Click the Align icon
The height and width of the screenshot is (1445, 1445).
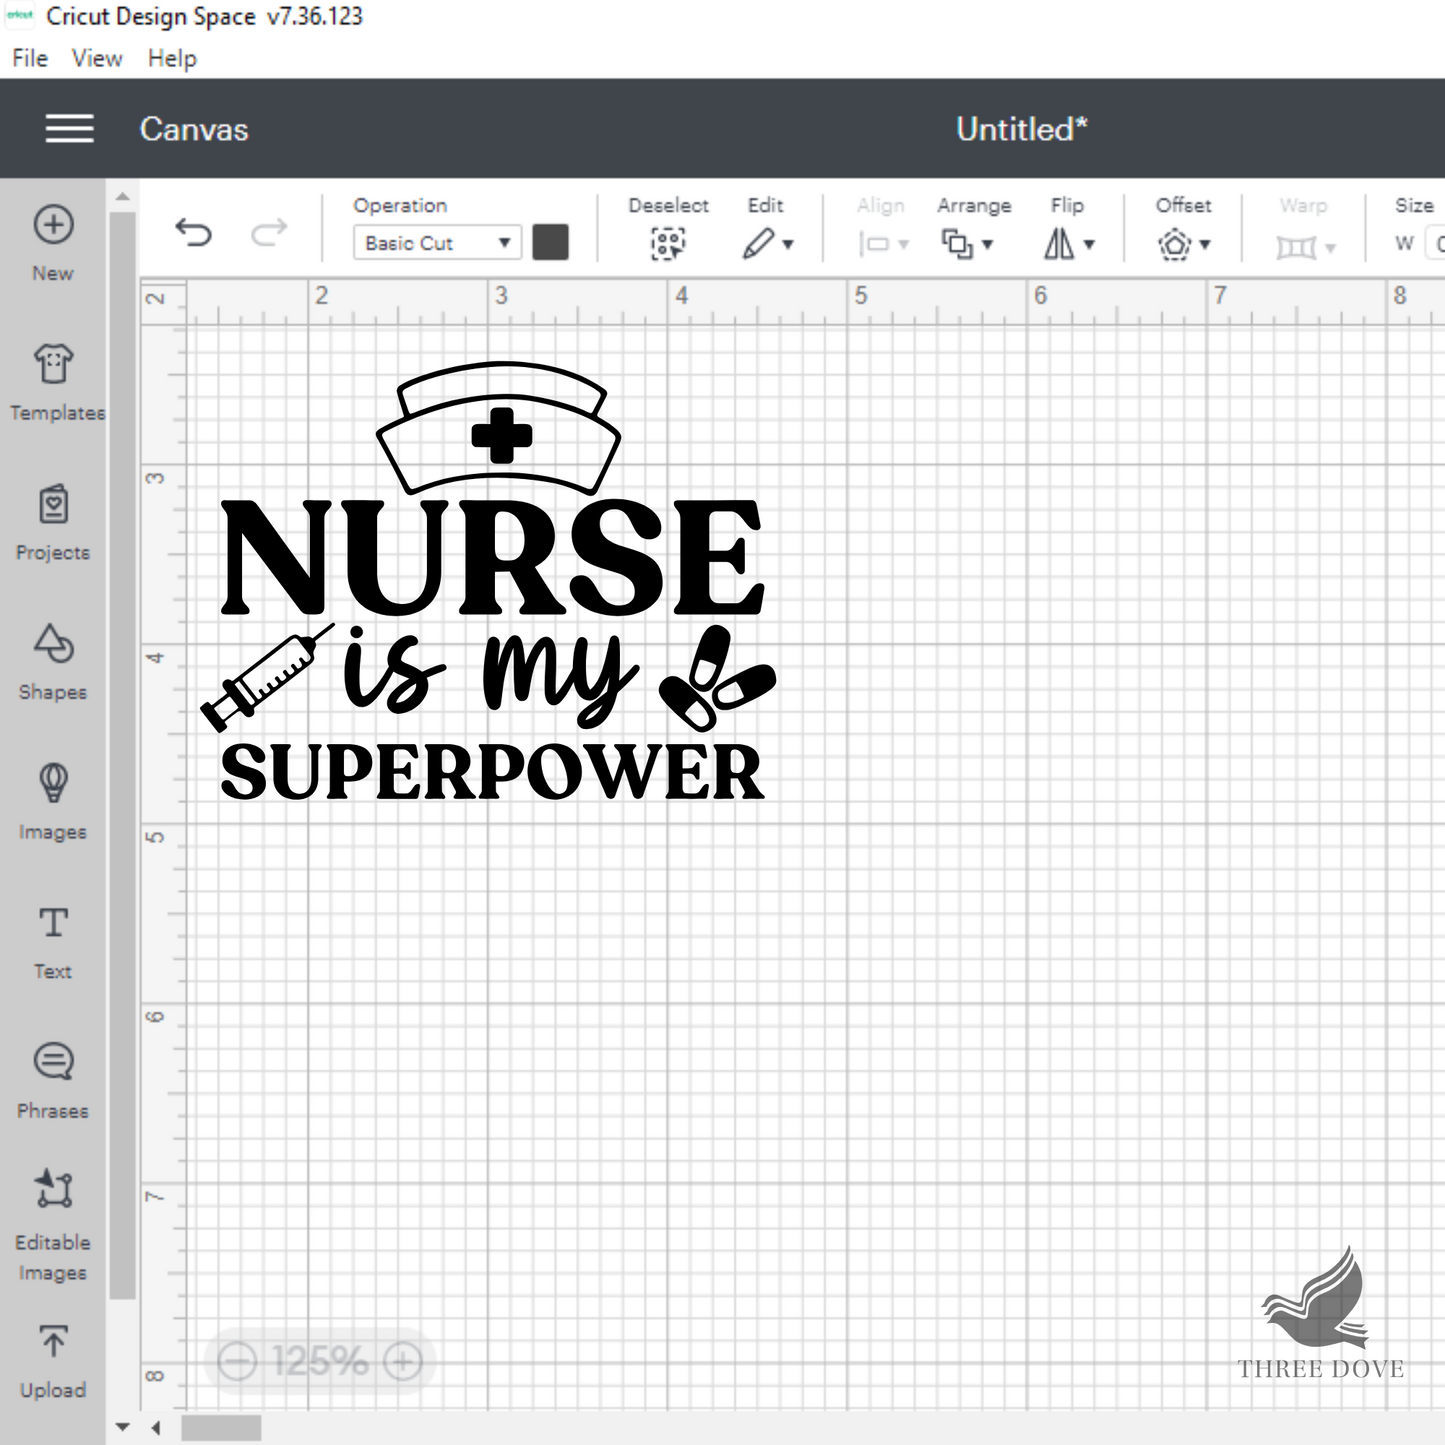[x=874, y=244]
